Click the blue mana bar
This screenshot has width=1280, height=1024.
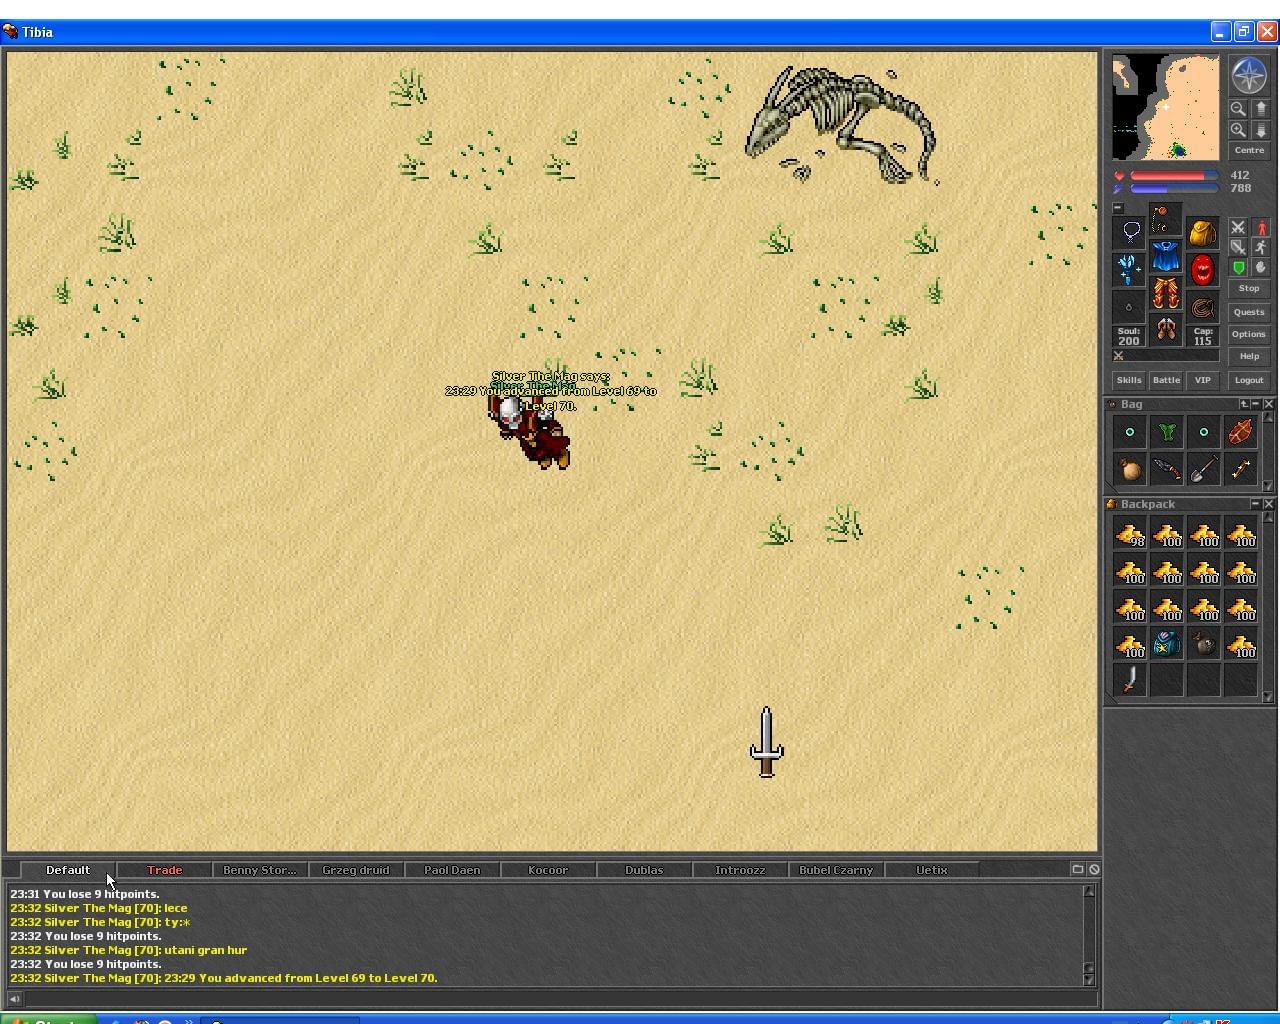pos(1174,188)
